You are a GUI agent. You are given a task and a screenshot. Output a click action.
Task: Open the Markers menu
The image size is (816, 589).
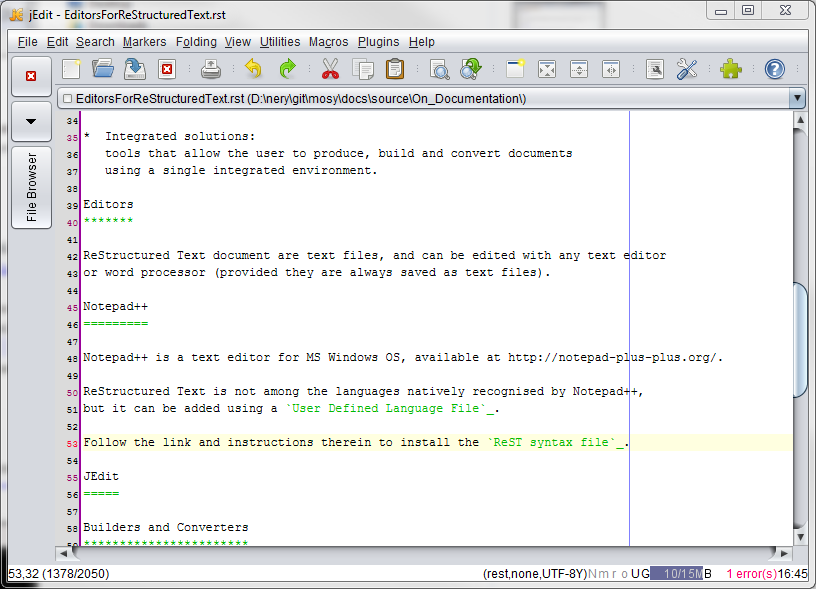click(x=145, y=42)
